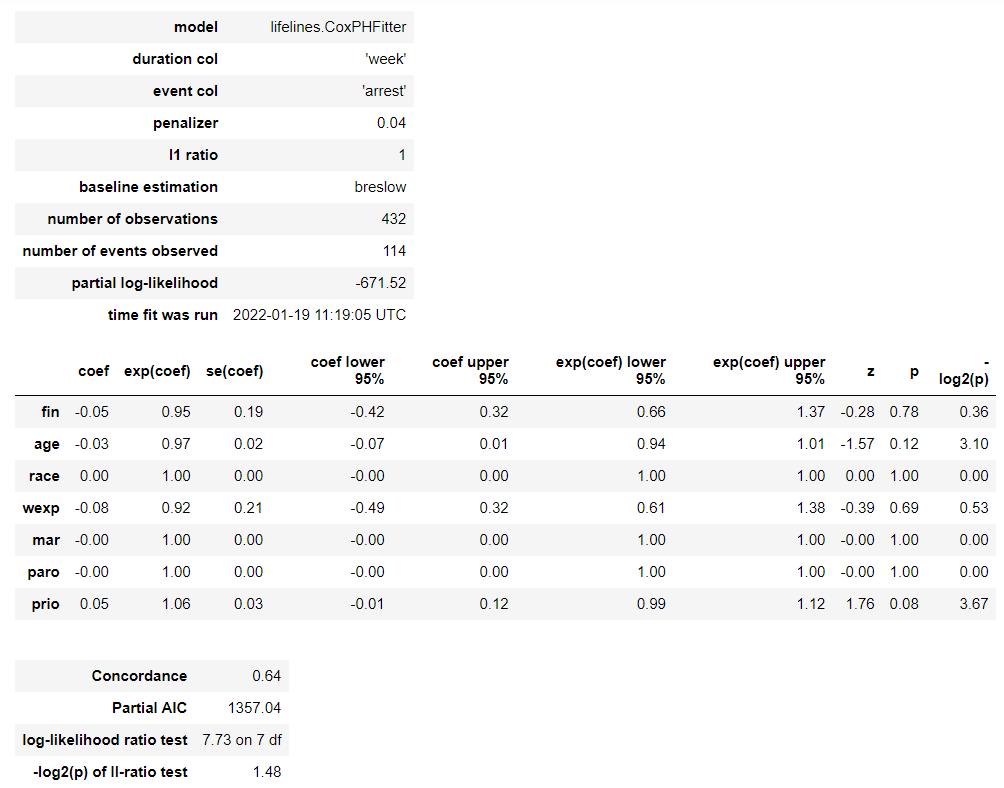Click the baseline estimation value 'breslow'

coord(380,187)
